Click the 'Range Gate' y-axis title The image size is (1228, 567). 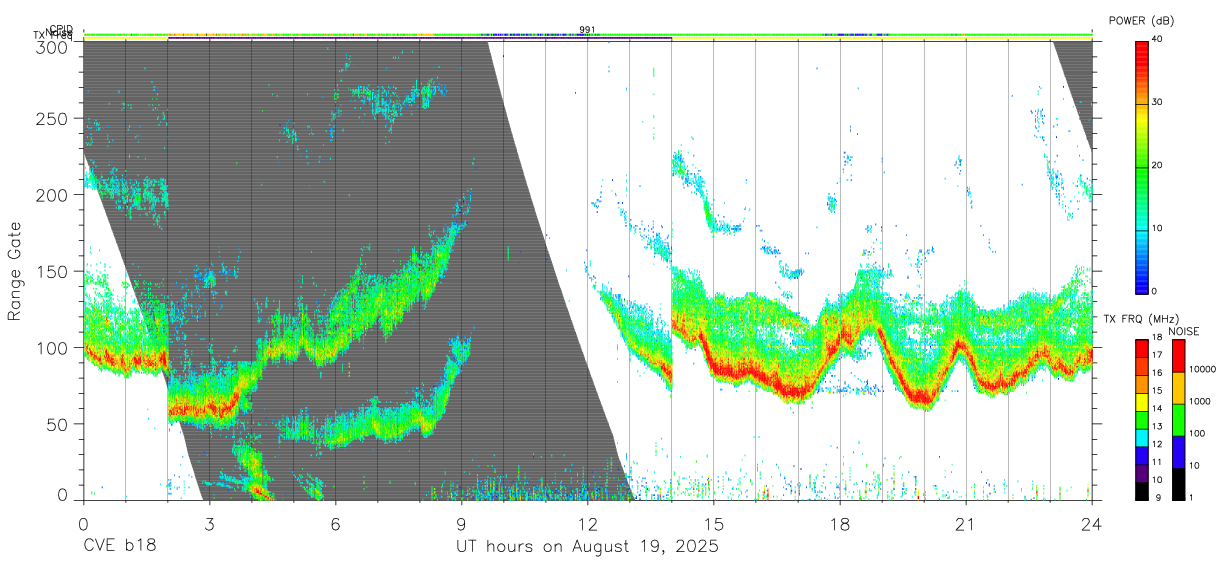pyautogui.click(x=15, y=271)
